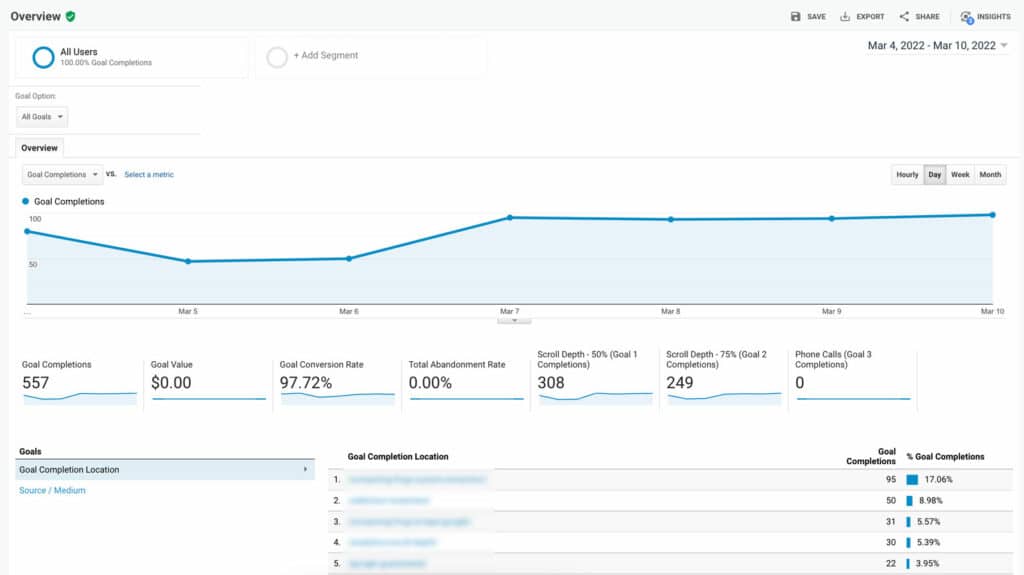The image size is (1024, 575).
Task: Click the 17.06% bar
Action: click(x=912, y=480)
